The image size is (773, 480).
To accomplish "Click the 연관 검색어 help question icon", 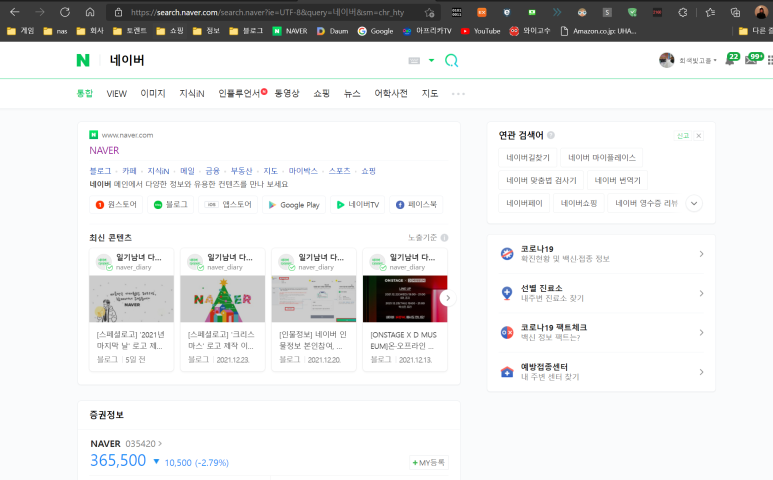I will tap(551, 135).
